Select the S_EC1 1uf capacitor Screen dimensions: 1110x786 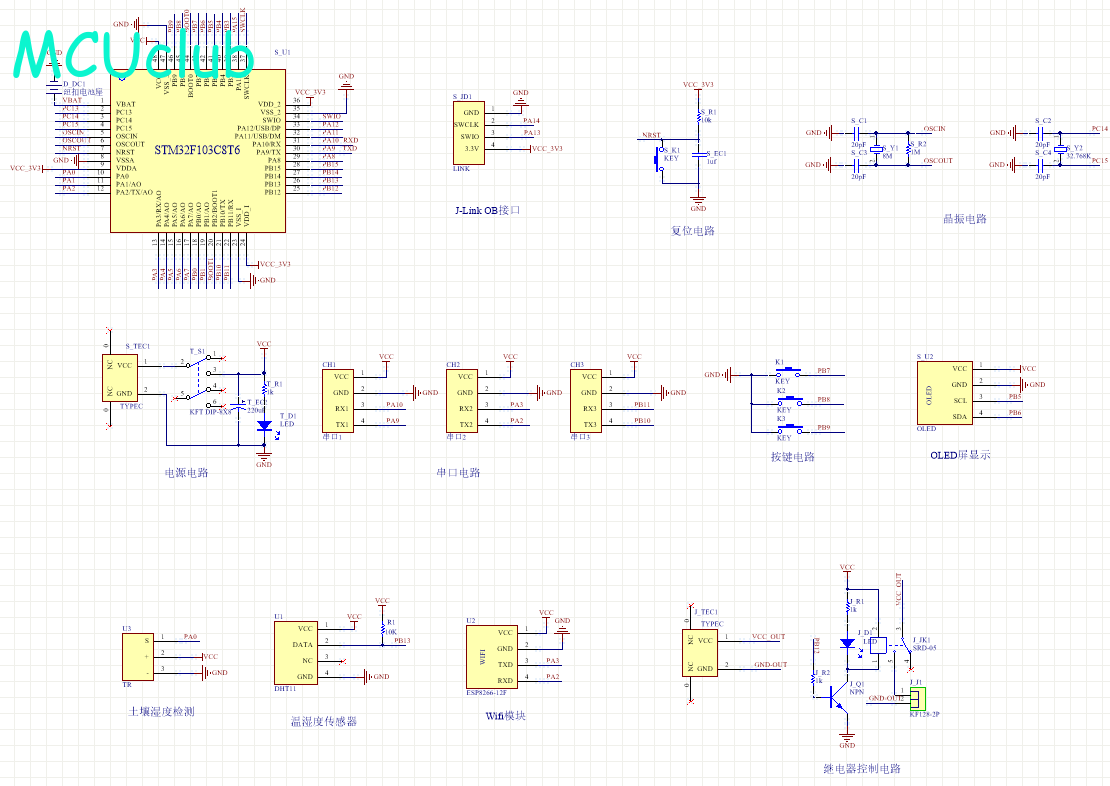coord(699,154)
